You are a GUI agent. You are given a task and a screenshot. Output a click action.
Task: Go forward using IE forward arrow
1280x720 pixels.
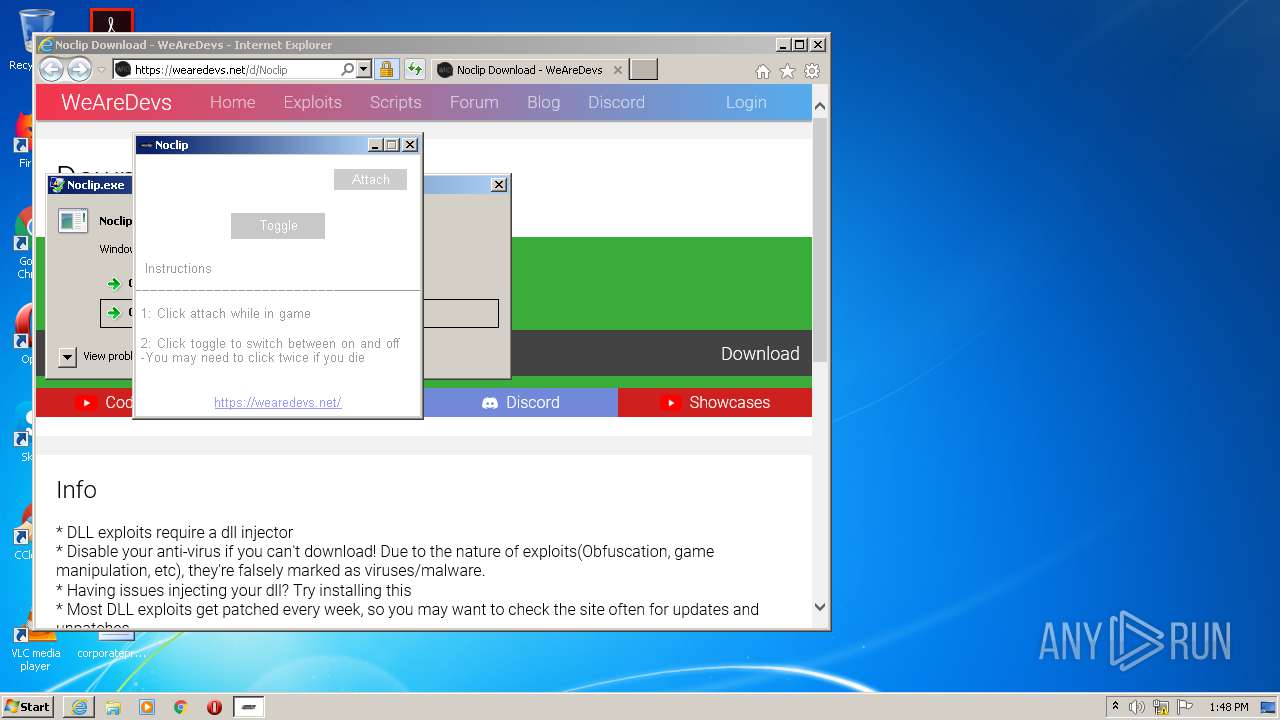pyautogui.click(x=79, y=69)
